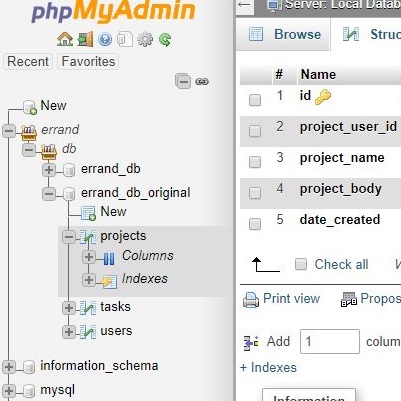401x401 pixels.
Task: Open the Favorites tables list
Action: [x=88, y=61]
